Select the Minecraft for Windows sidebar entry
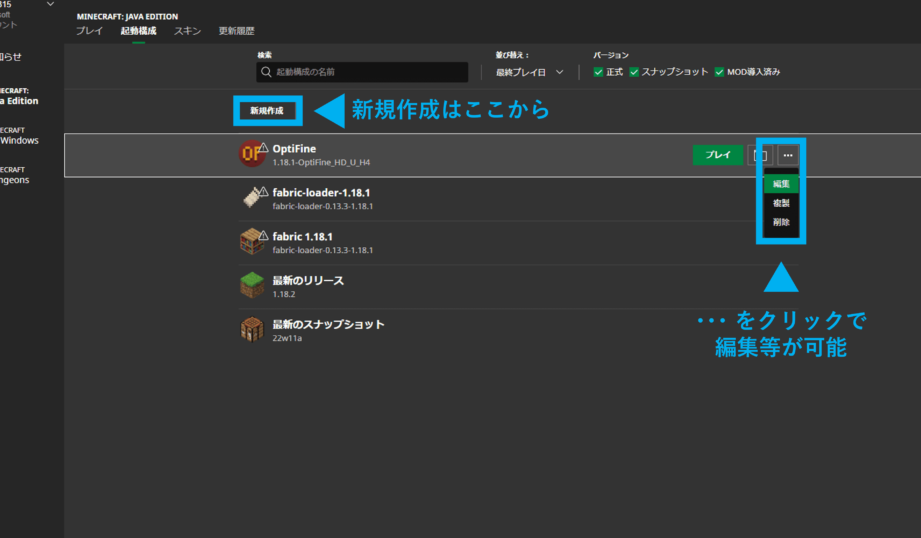Image resolution: width=921 pixels, height=538 pixels. coord(19,136)
